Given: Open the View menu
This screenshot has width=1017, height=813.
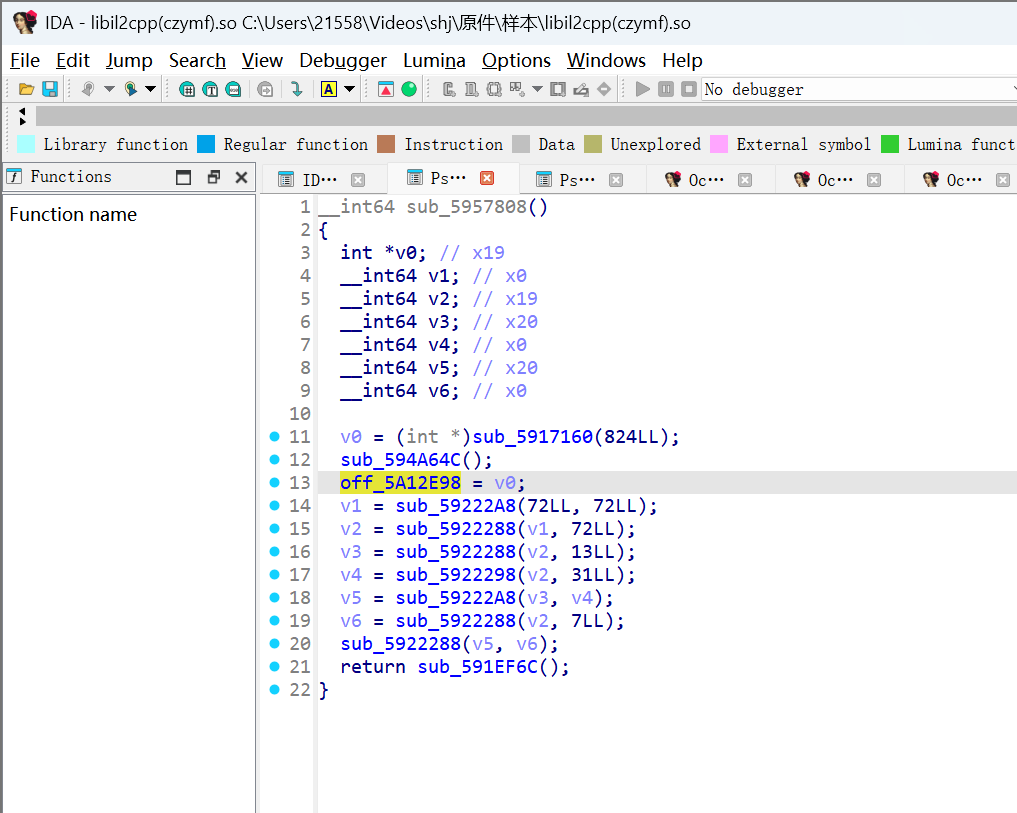Looking at the screenshot, I should pyautogui.click(x=262, y=60).
